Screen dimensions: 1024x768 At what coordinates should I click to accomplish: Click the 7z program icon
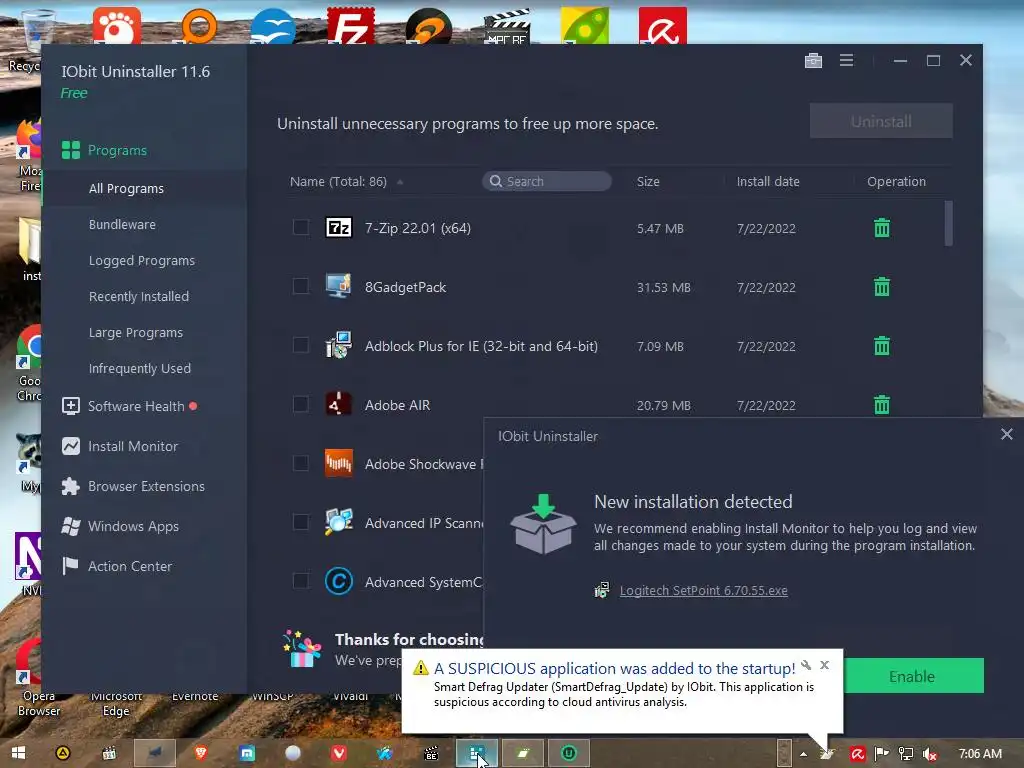(x=338, y=227)
